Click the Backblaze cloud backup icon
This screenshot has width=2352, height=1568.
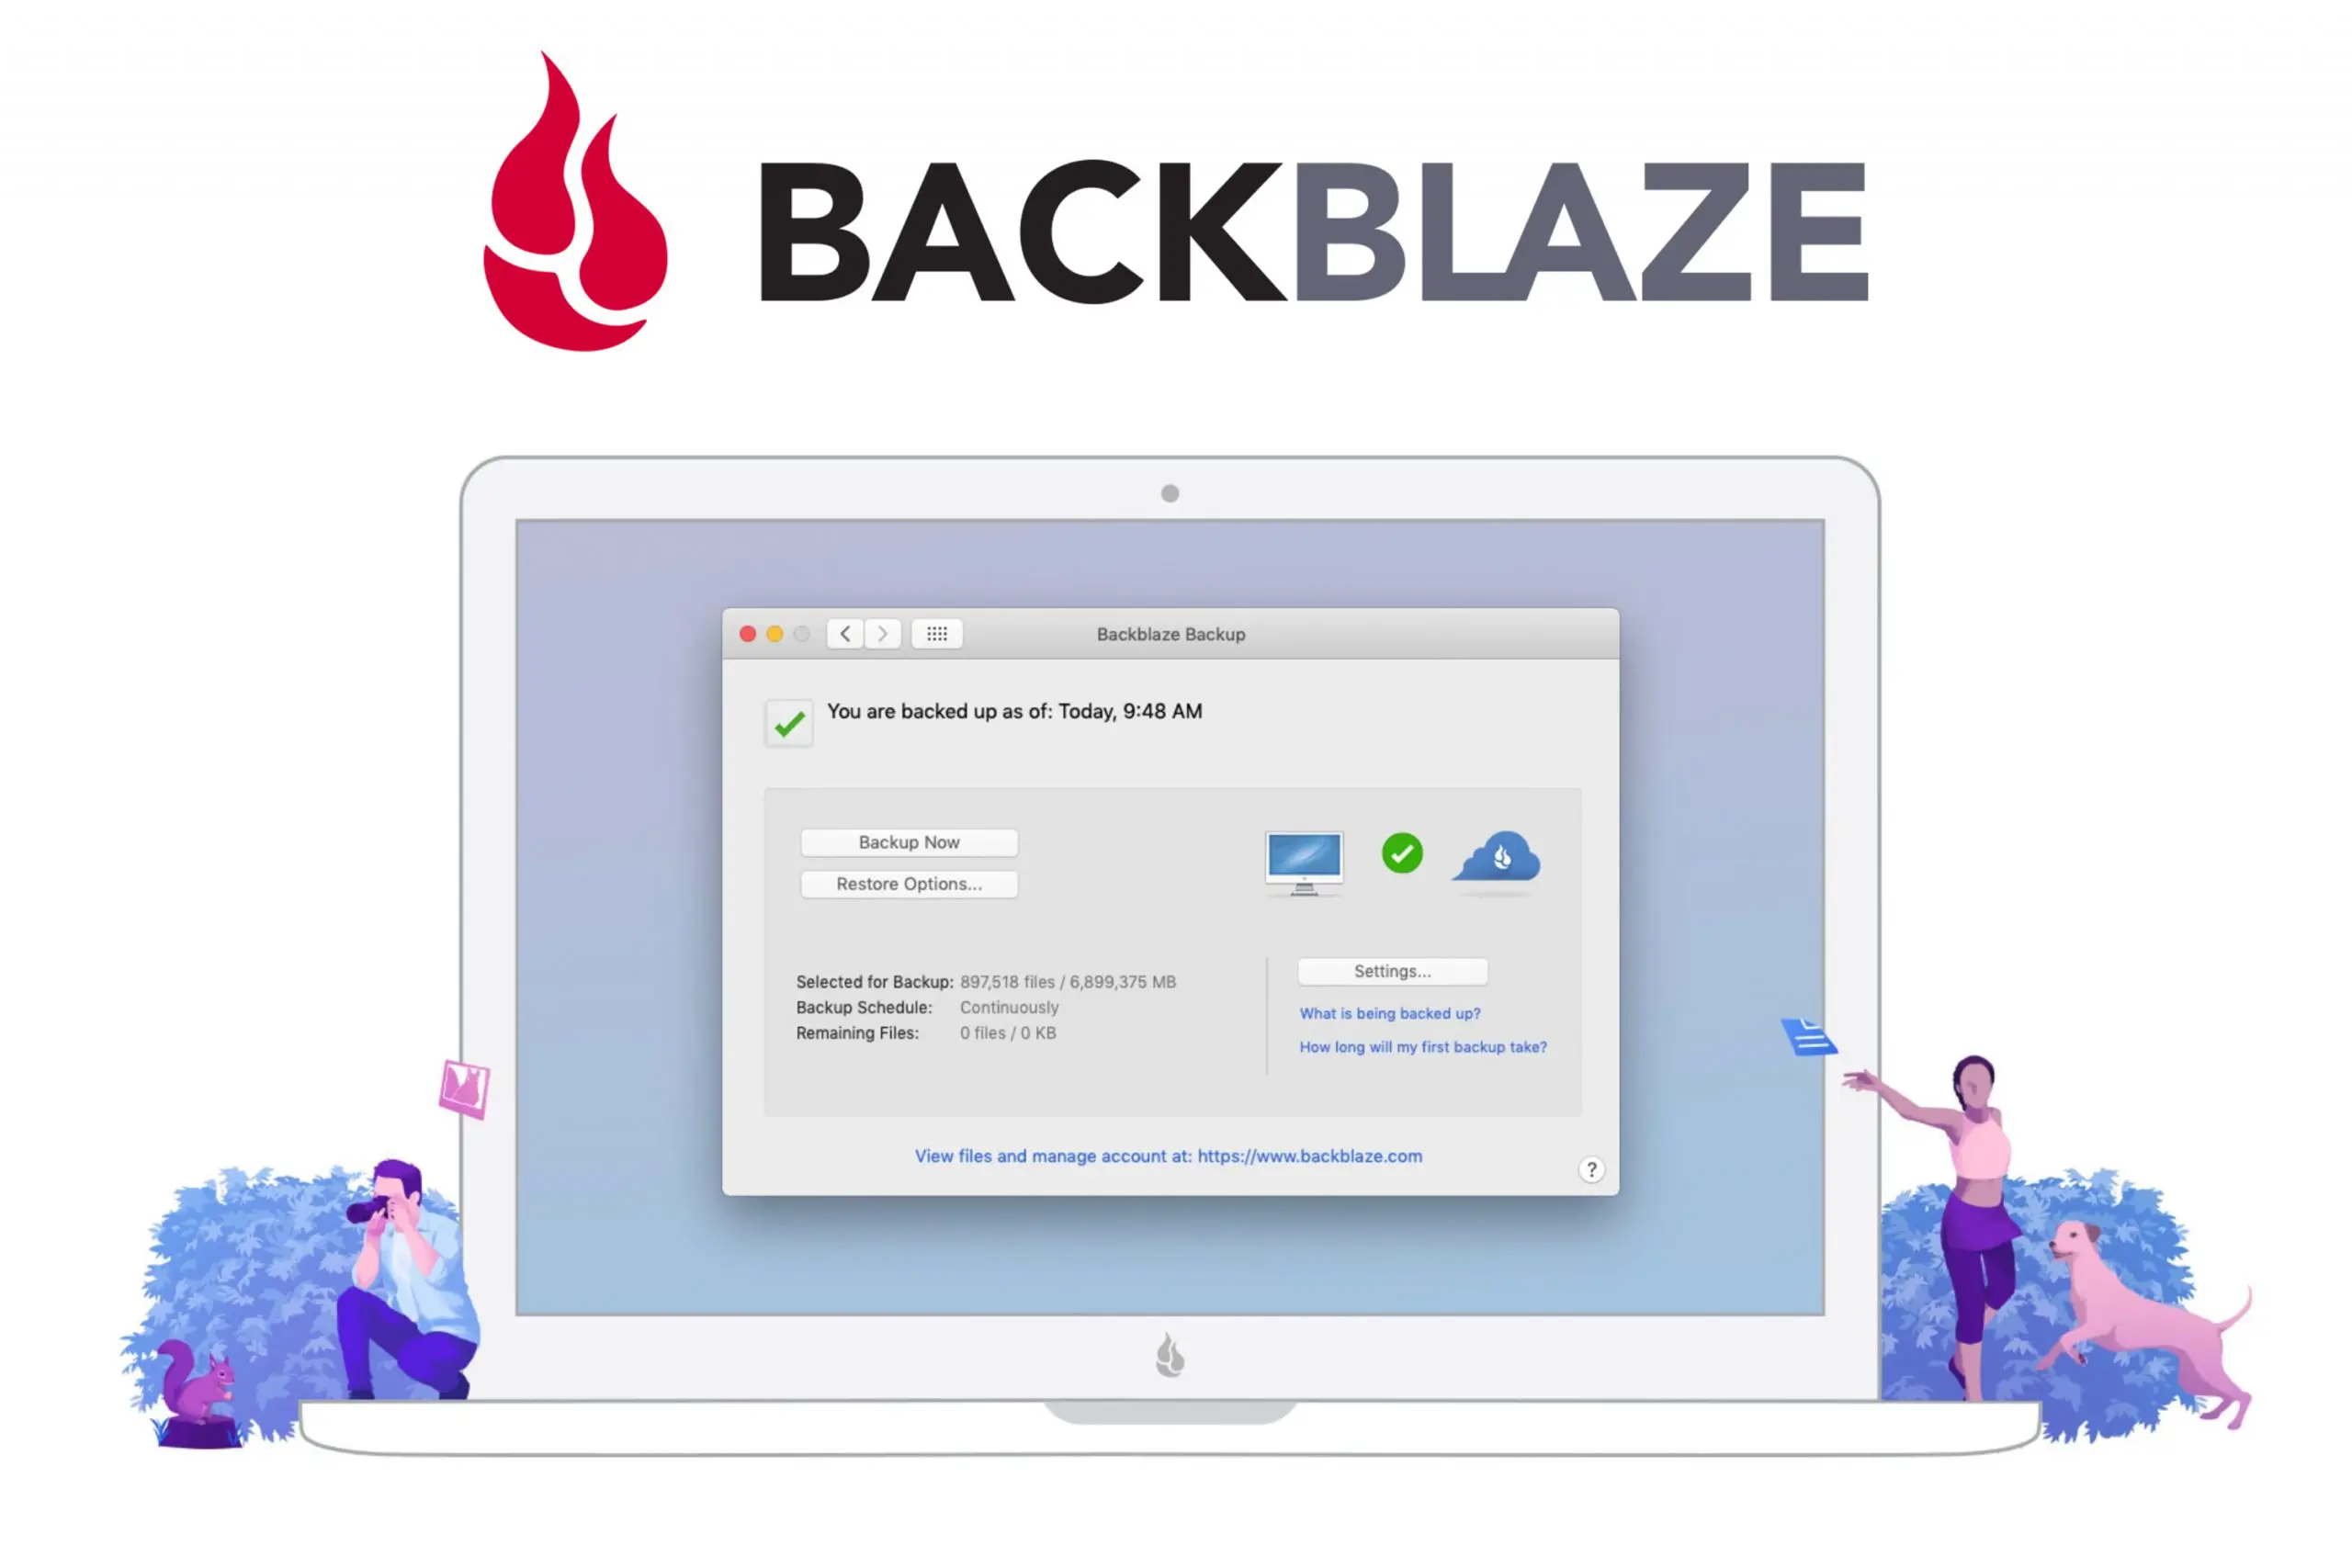[x=1497, y=856]
